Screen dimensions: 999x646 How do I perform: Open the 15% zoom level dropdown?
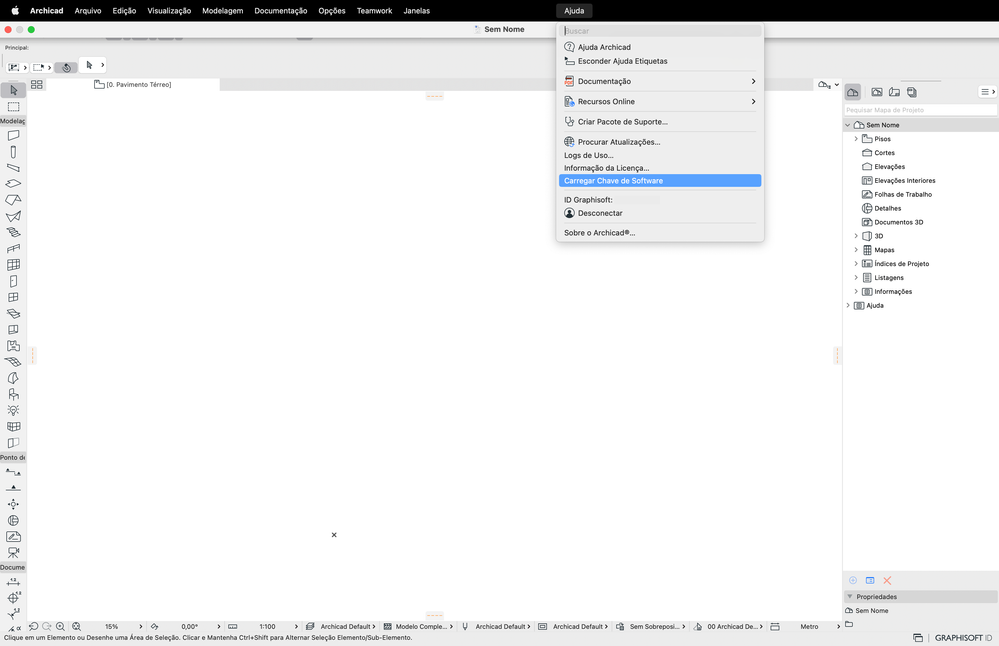[x=120, y=627]
